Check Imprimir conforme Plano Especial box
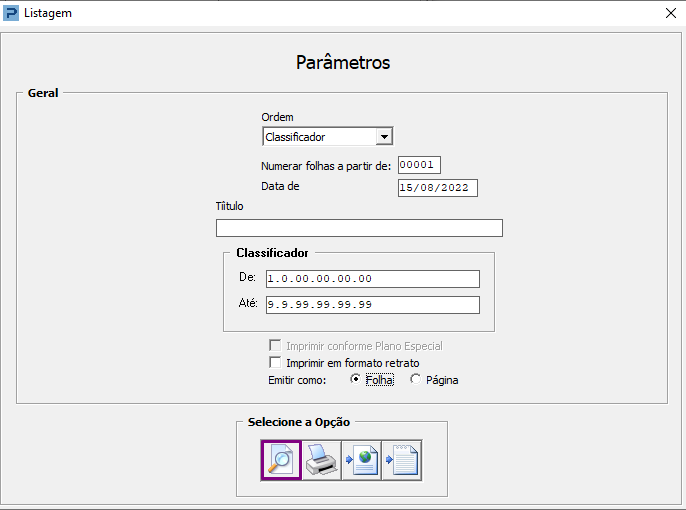Image resolution: width=686 pixels, height=510 pixels. [x=276, y=346]
